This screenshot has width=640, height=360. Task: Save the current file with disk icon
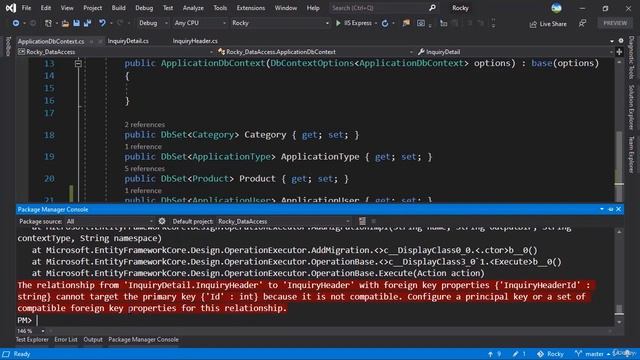coord(76,23)
